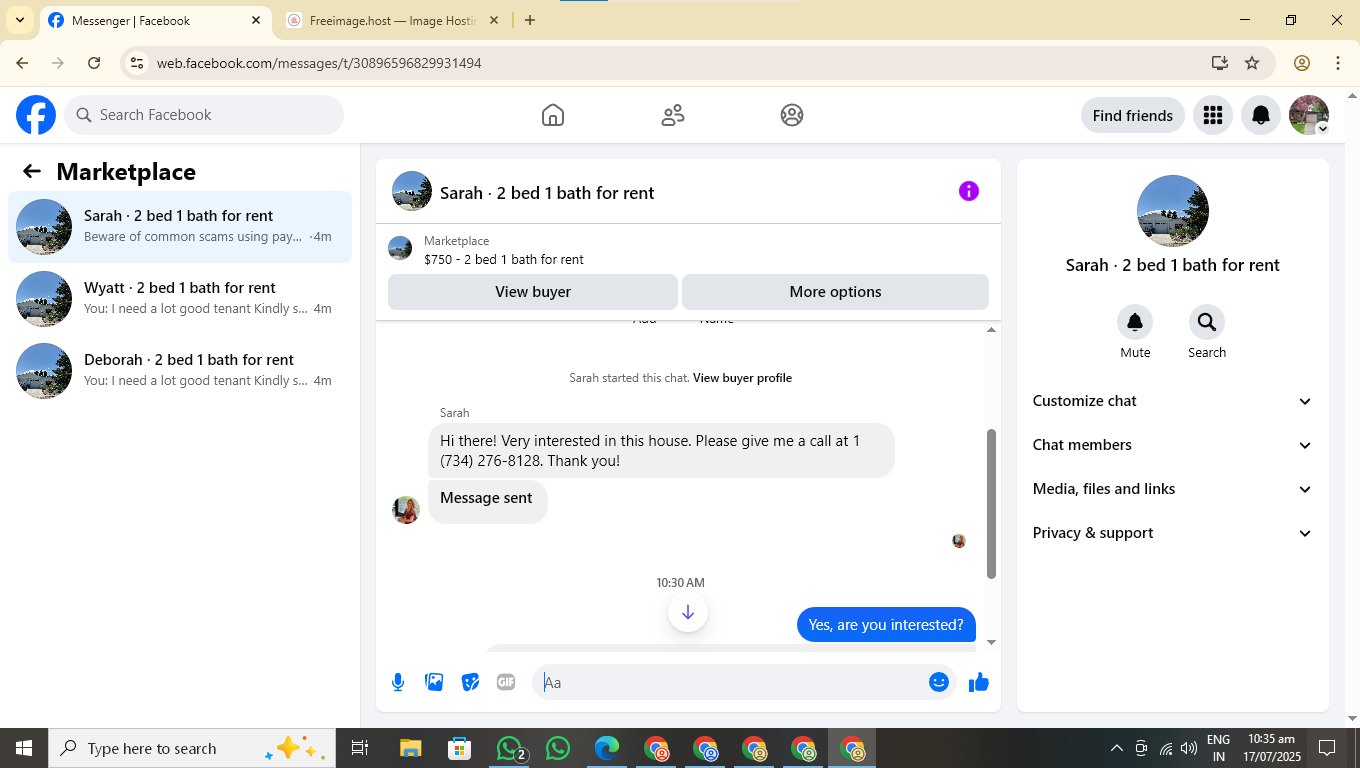Choose a sticker icon
Viewport: 1360px width, 768px height.
pyautogui.click(x=470, y=682)
